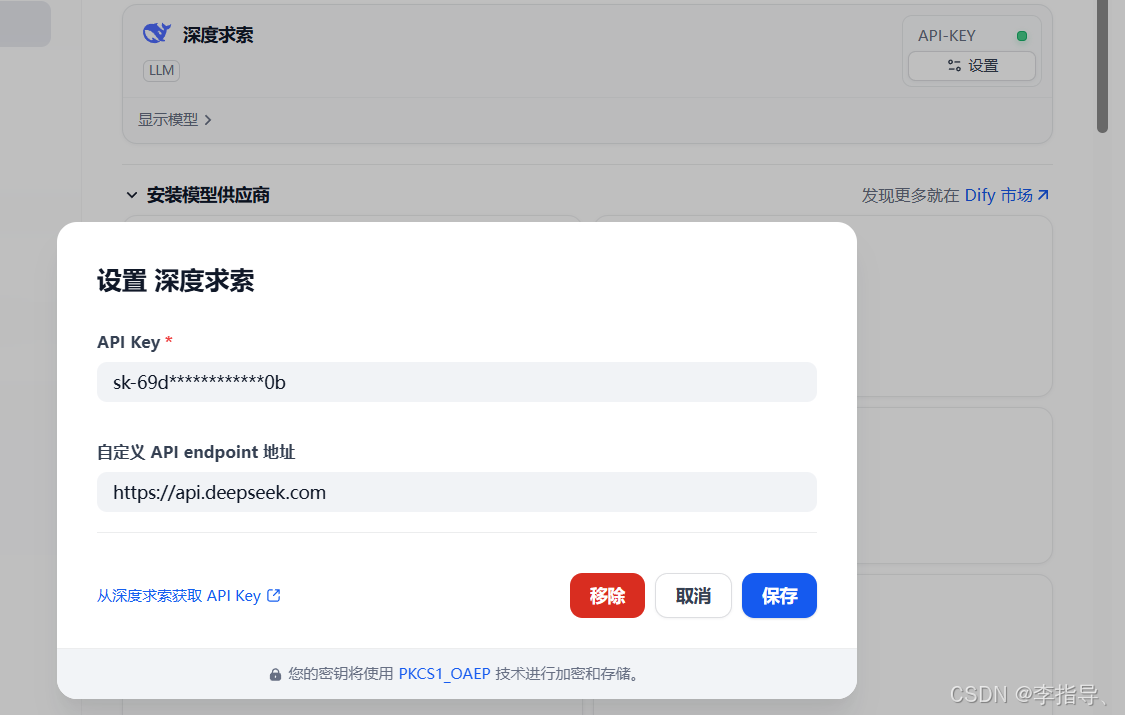This screenshot has height=715, width=1125.
Task: Focus the API Key input field
Action: (x=456, y=382)
